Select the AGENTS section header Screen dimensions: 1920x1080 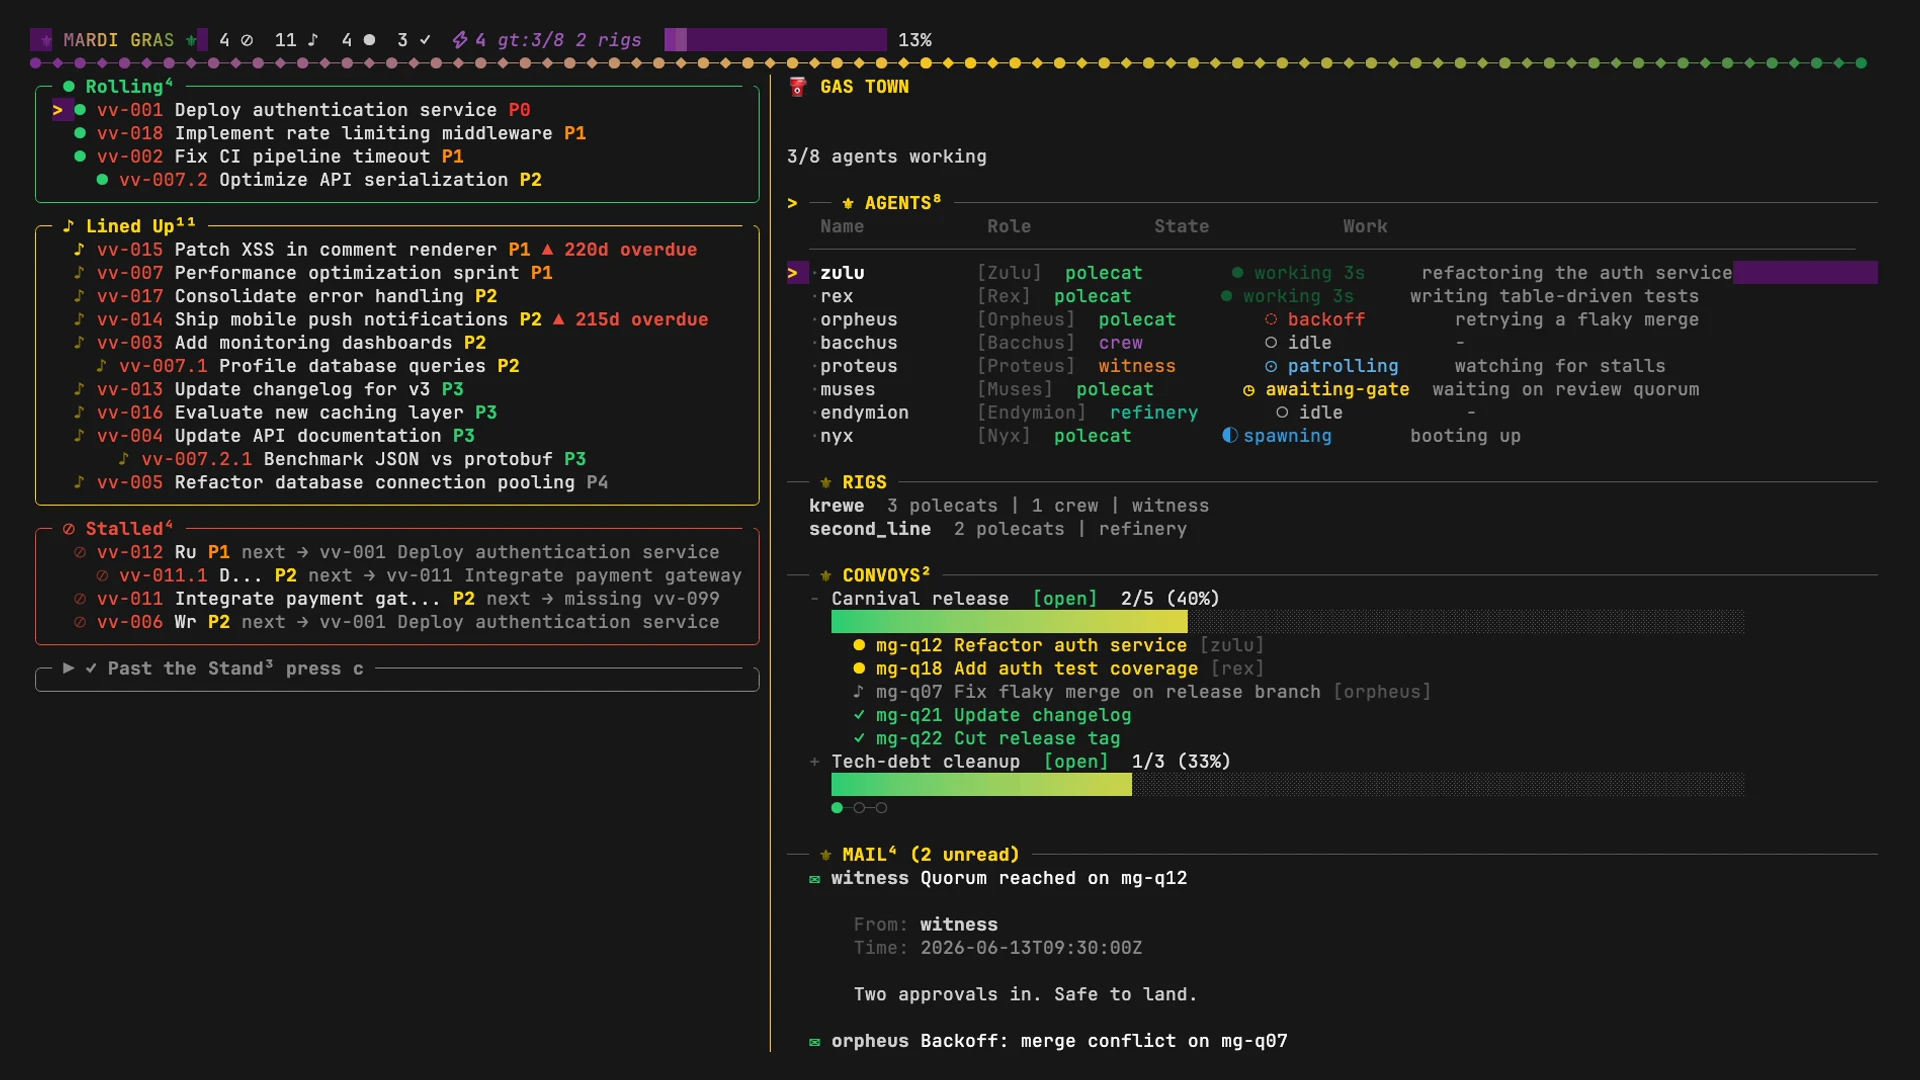tap(893, 203)
